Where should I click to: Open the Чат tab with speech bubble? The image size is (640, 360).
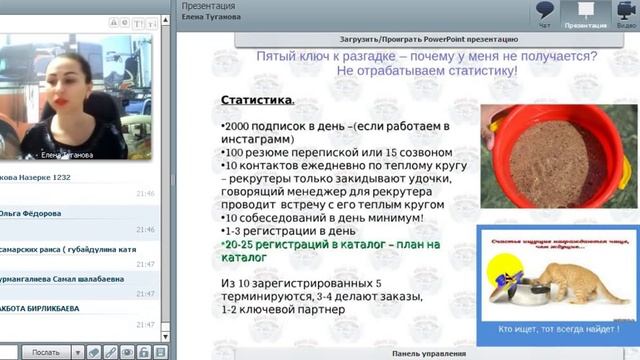click(x=544, y=15)
